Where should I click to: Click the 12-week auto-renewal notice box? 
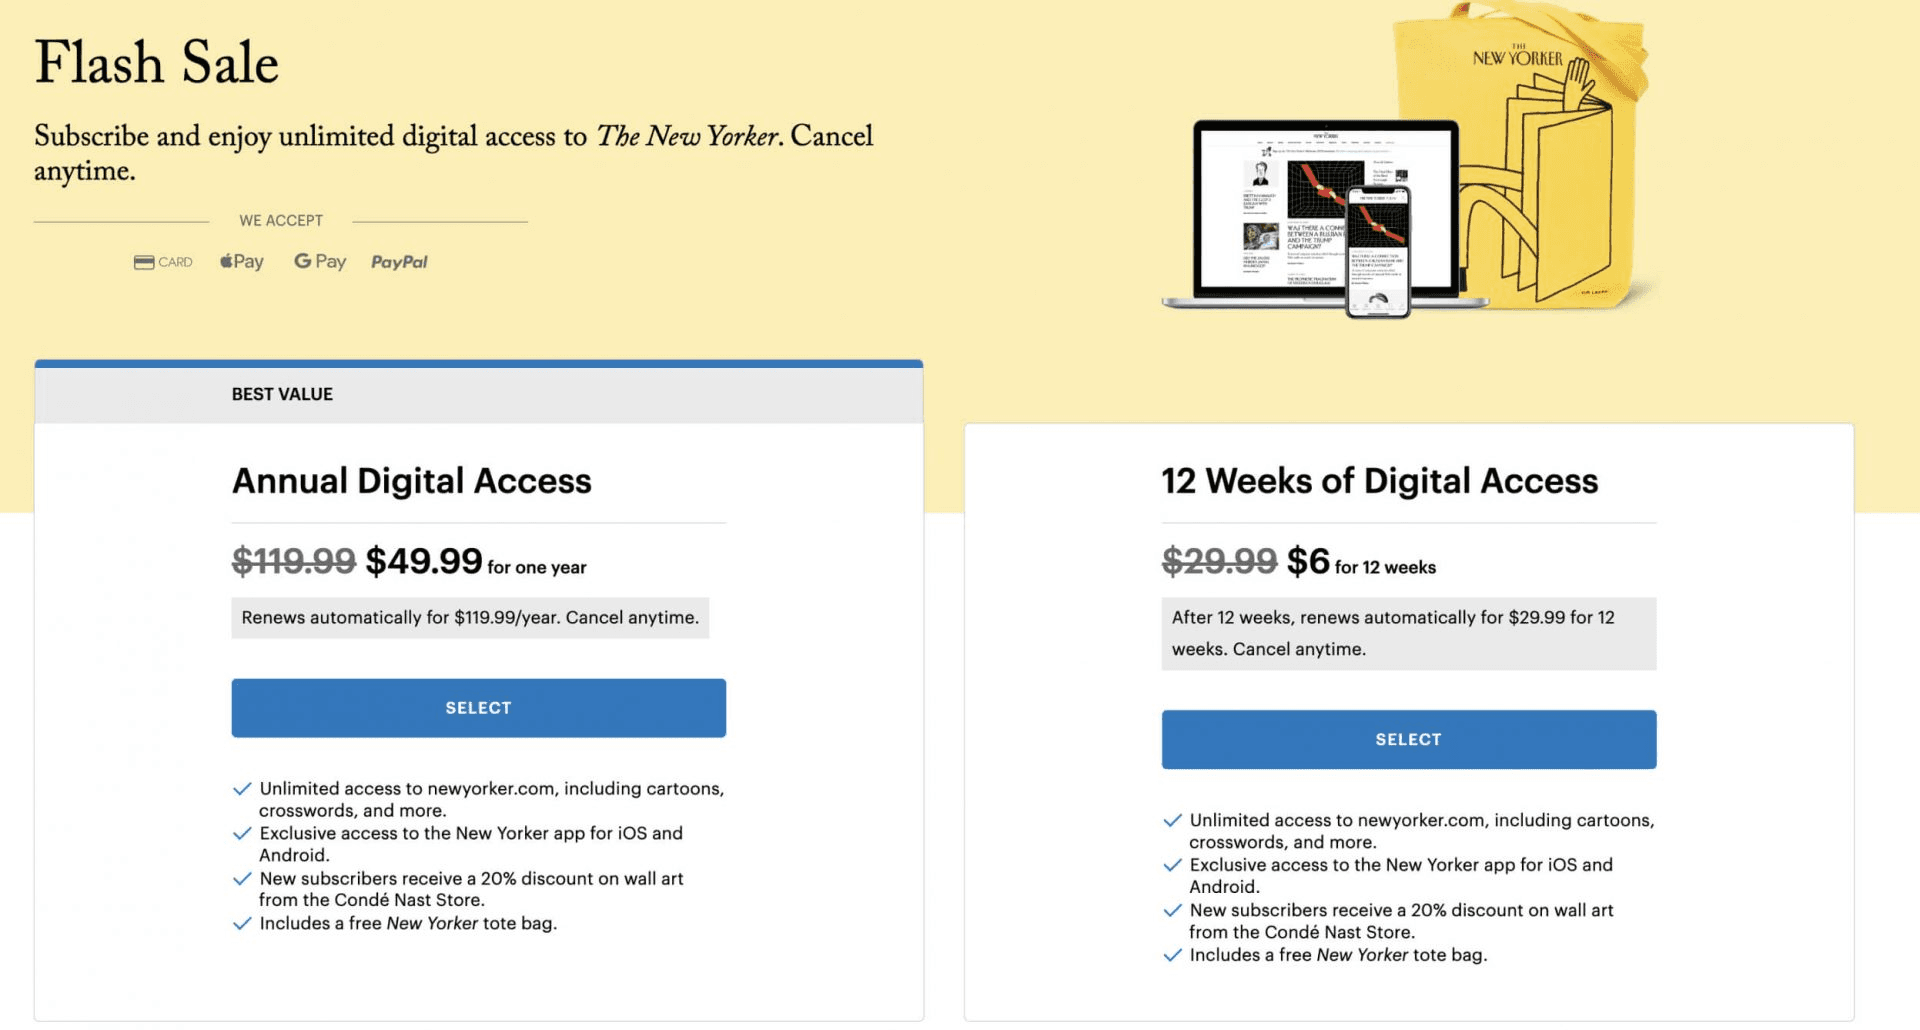[x=1409, y=632]
